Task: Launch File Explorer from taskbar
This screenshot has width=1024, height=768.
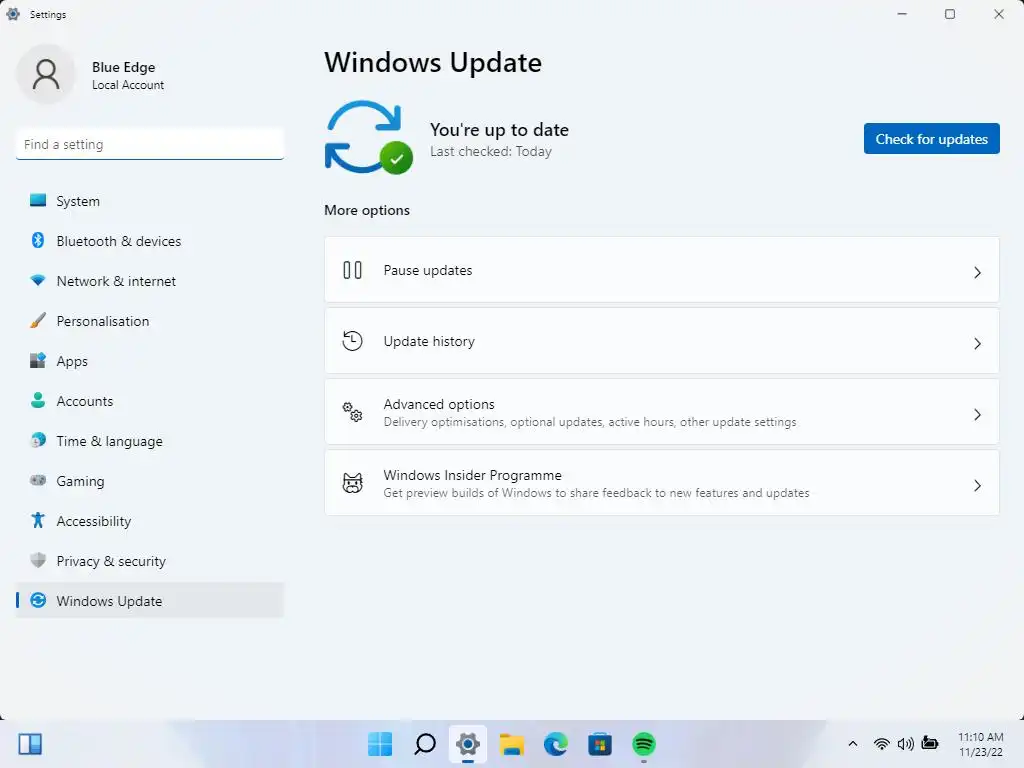Action: point(512,744)
